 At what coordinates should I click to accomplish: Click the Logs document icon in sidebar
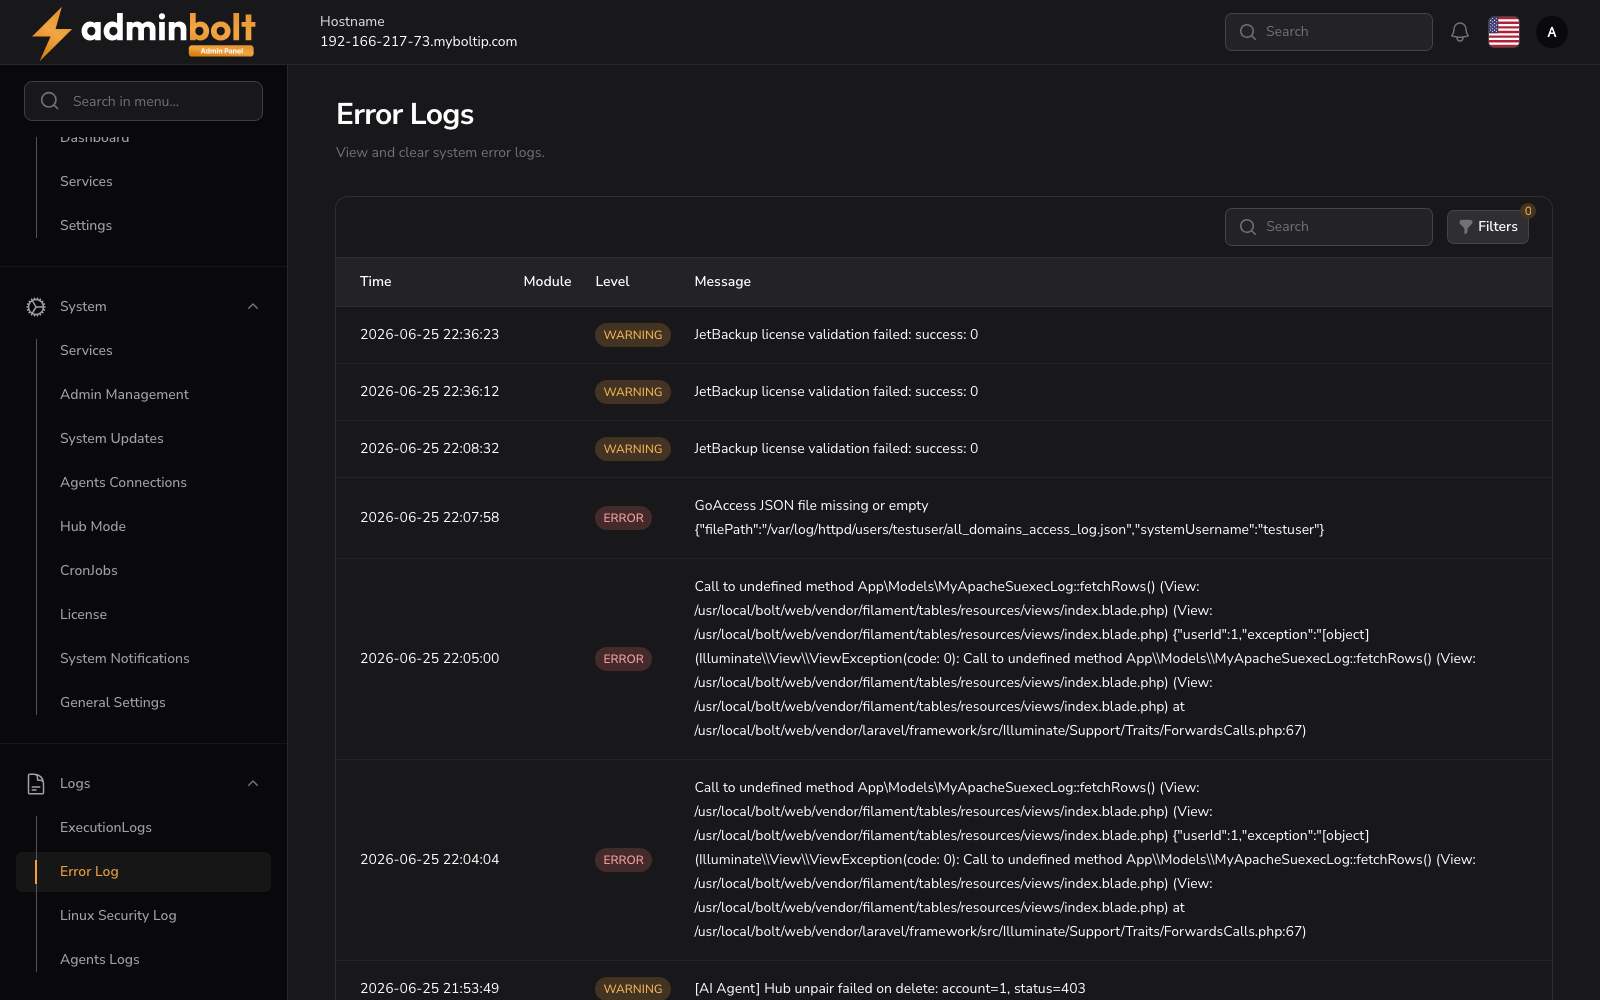pyautogui.click(x=36, y=784)
